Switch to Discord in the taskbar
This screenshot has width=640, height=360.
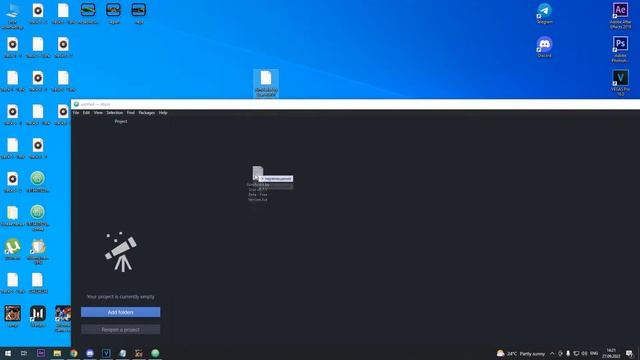(x=90, y=353)
